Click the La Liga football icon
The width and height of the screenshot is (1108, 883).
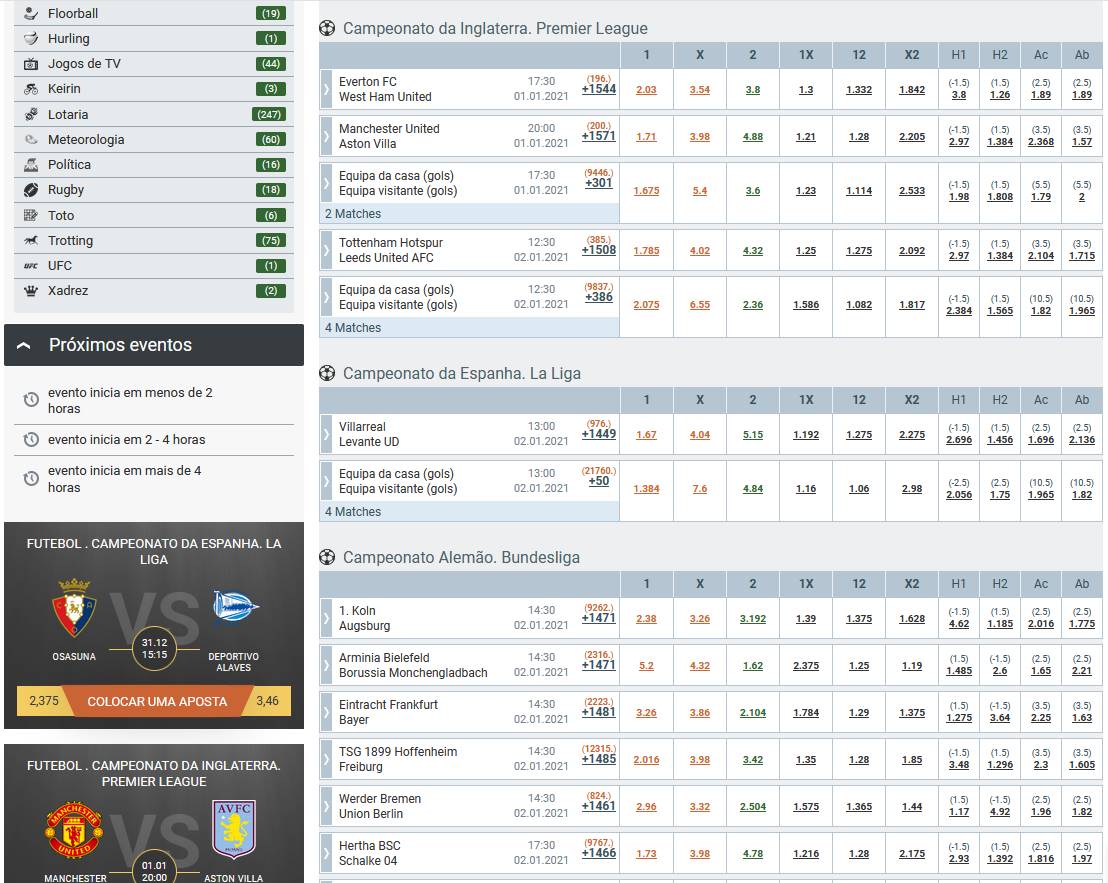[326, 373]
